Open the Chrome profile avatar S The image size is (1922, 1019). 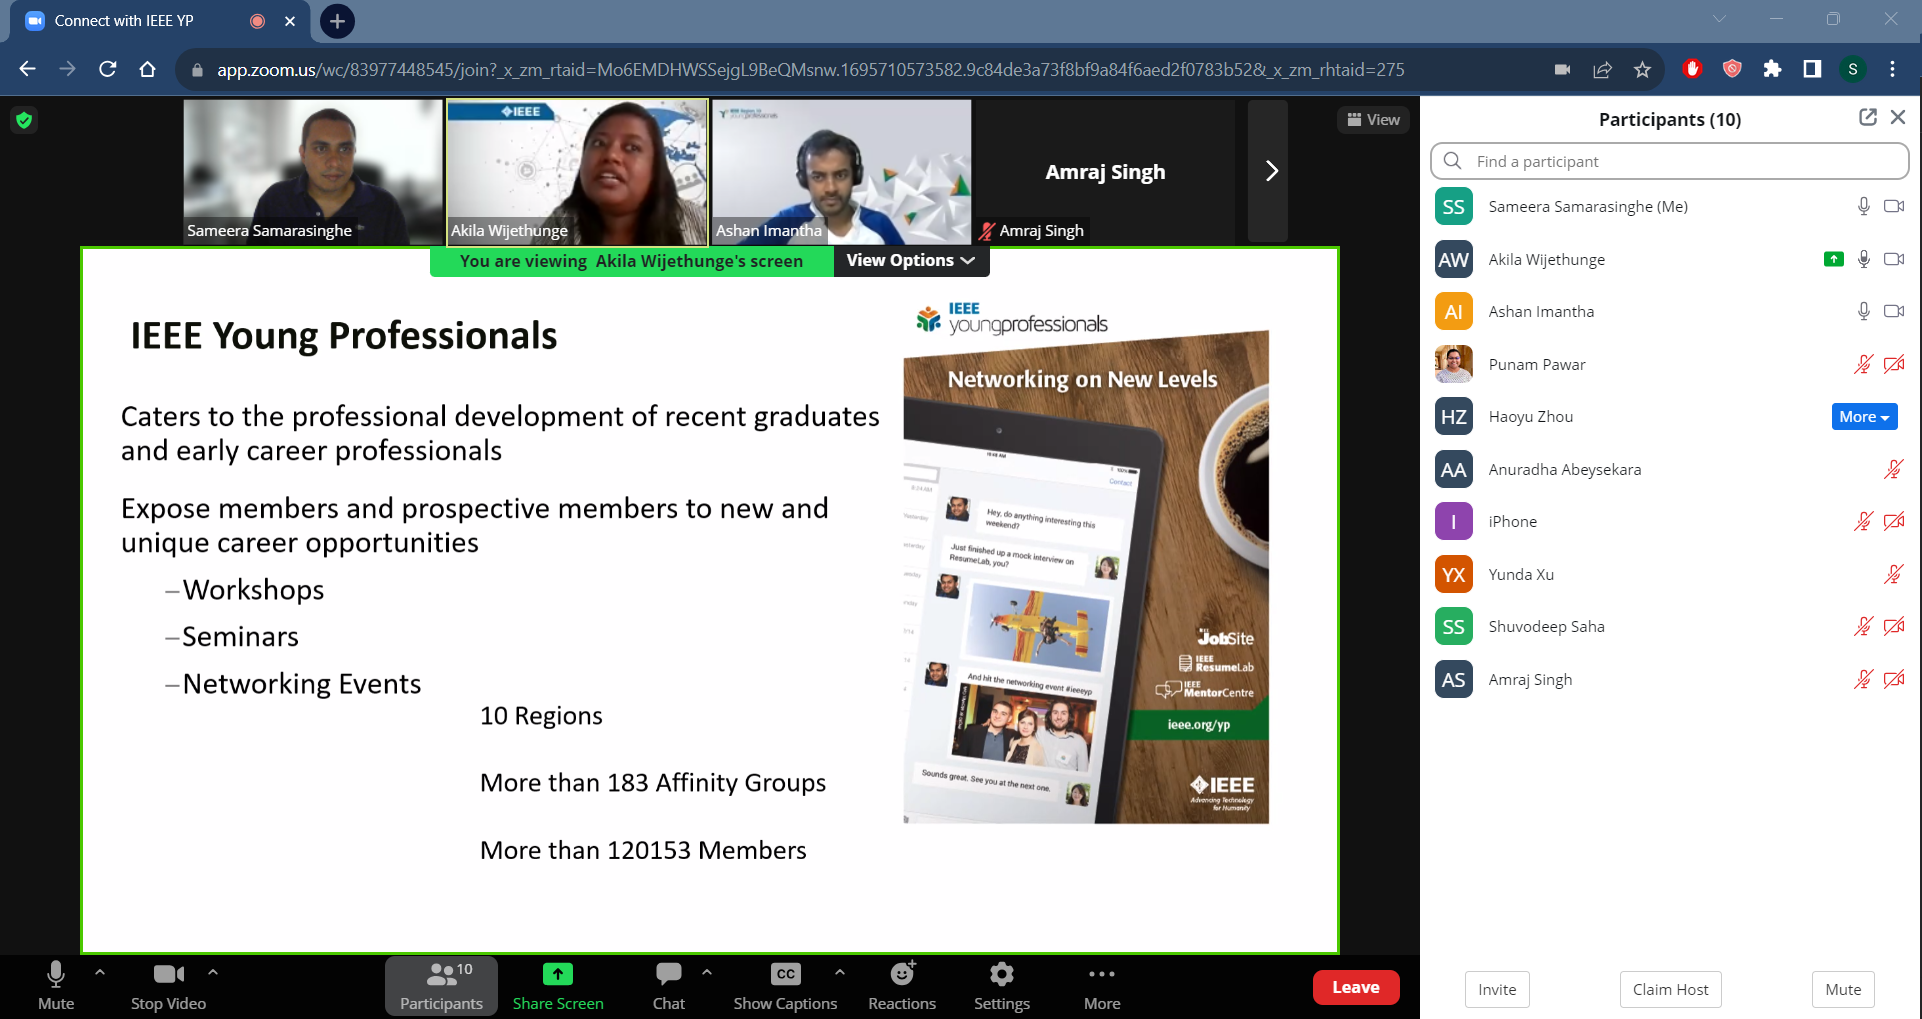(x=1852, y=69)
